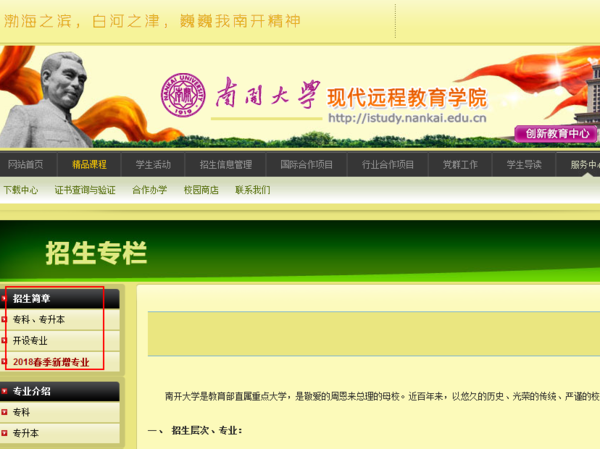Click the red bullet icon beside 开设专业
This screenshot has height=449, width=600.
[x=4, y=340]
